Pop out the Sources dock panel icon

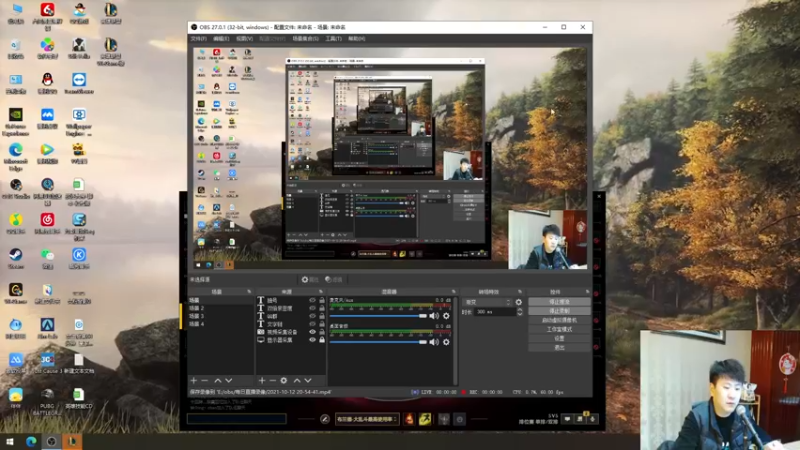click(x=321, y=292)
